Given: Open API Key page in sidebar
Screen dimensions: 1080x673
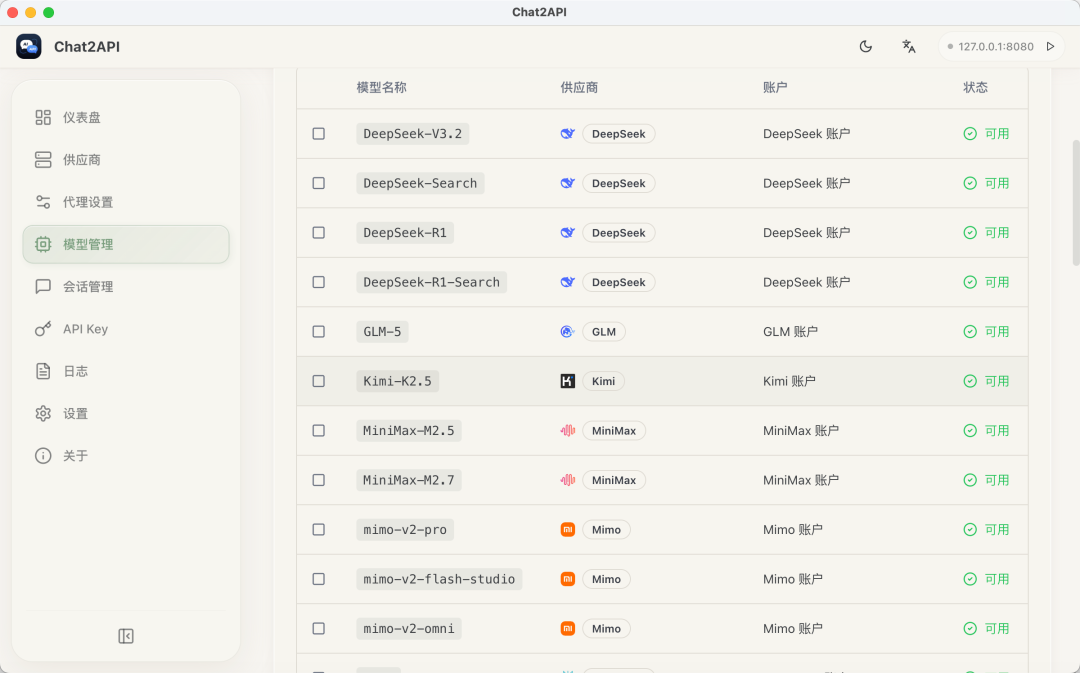Looking at the screenshot, I should tap(126, 329).
